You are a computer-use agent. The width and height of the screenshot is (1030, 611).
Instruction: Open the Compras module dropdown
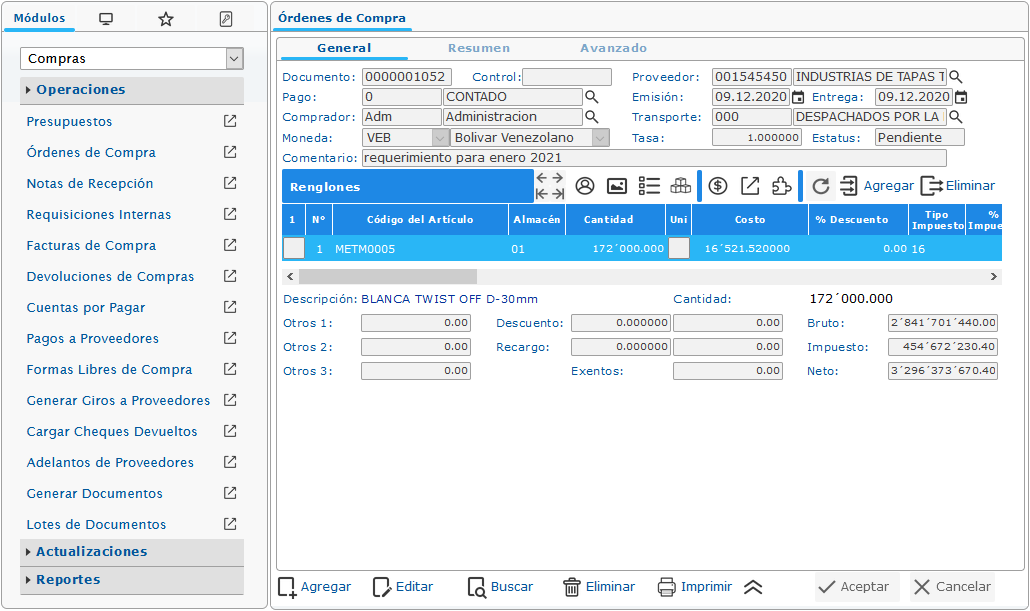pos(235,58)
